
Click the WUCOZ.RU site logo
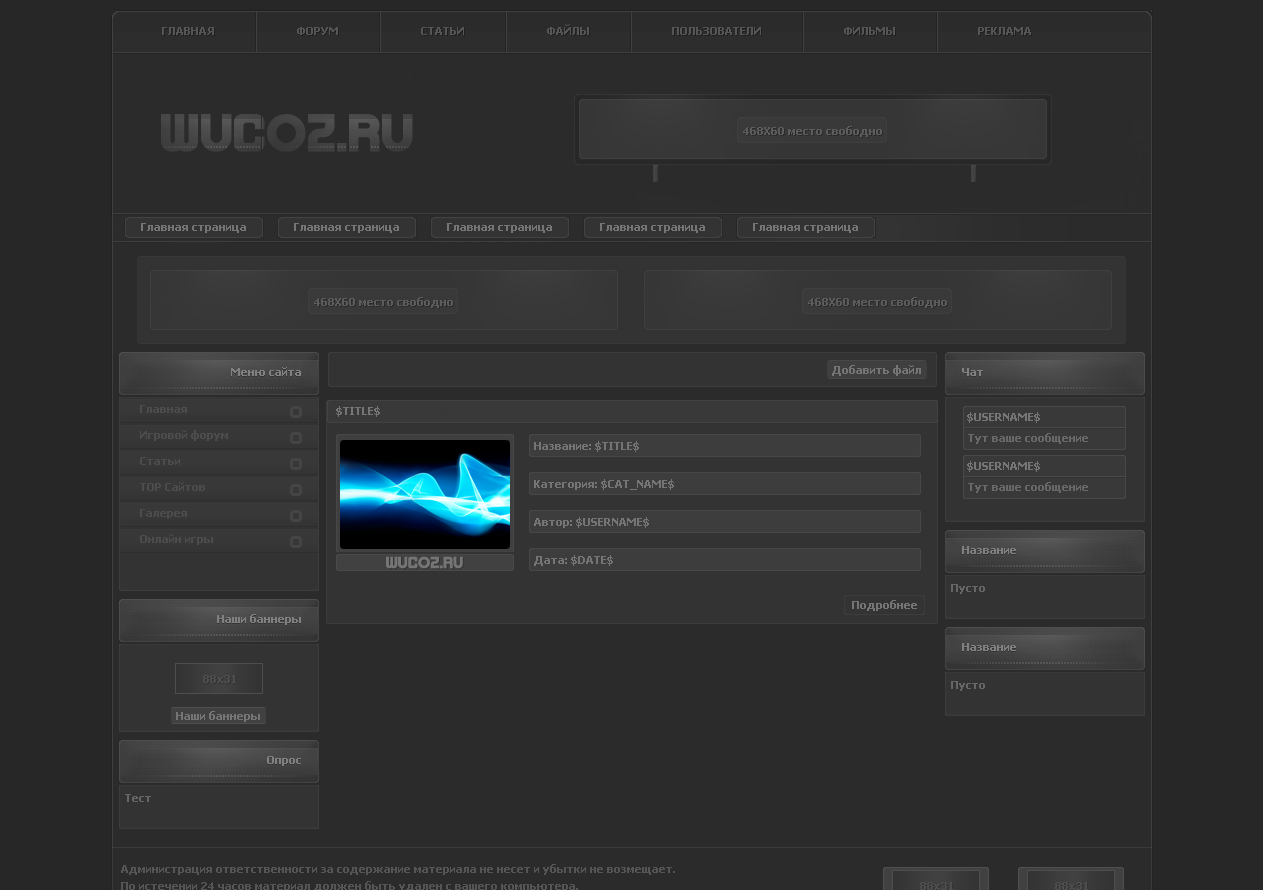point(287,132)
